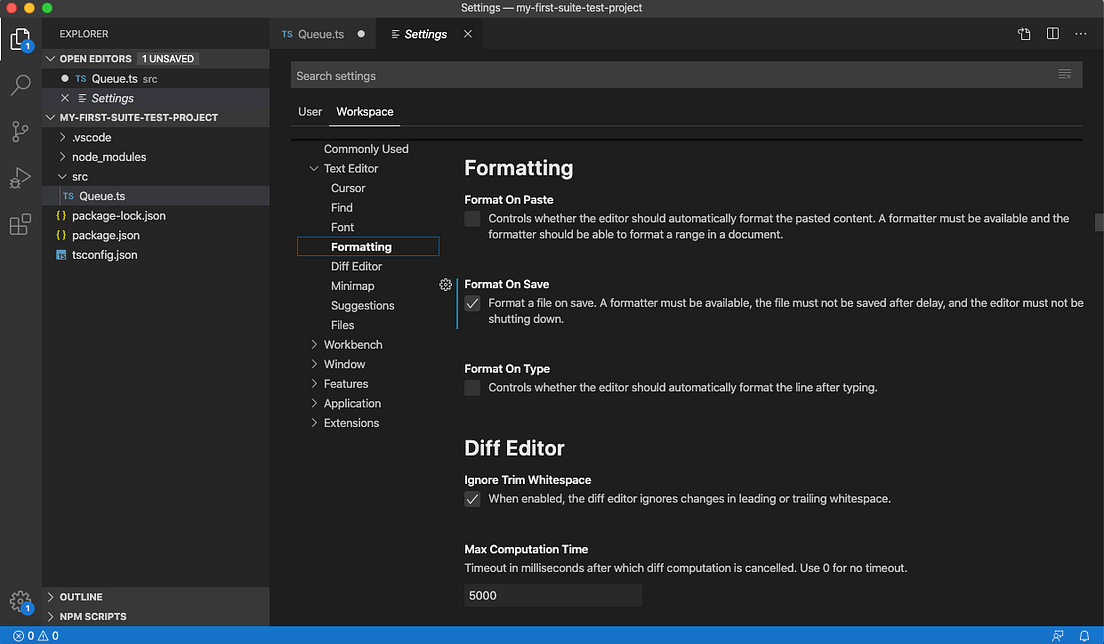The width and height of the screenshot is (1104, 644).
Task: Click Open Settings (JSON) icon
Action: pos(1024,34)
